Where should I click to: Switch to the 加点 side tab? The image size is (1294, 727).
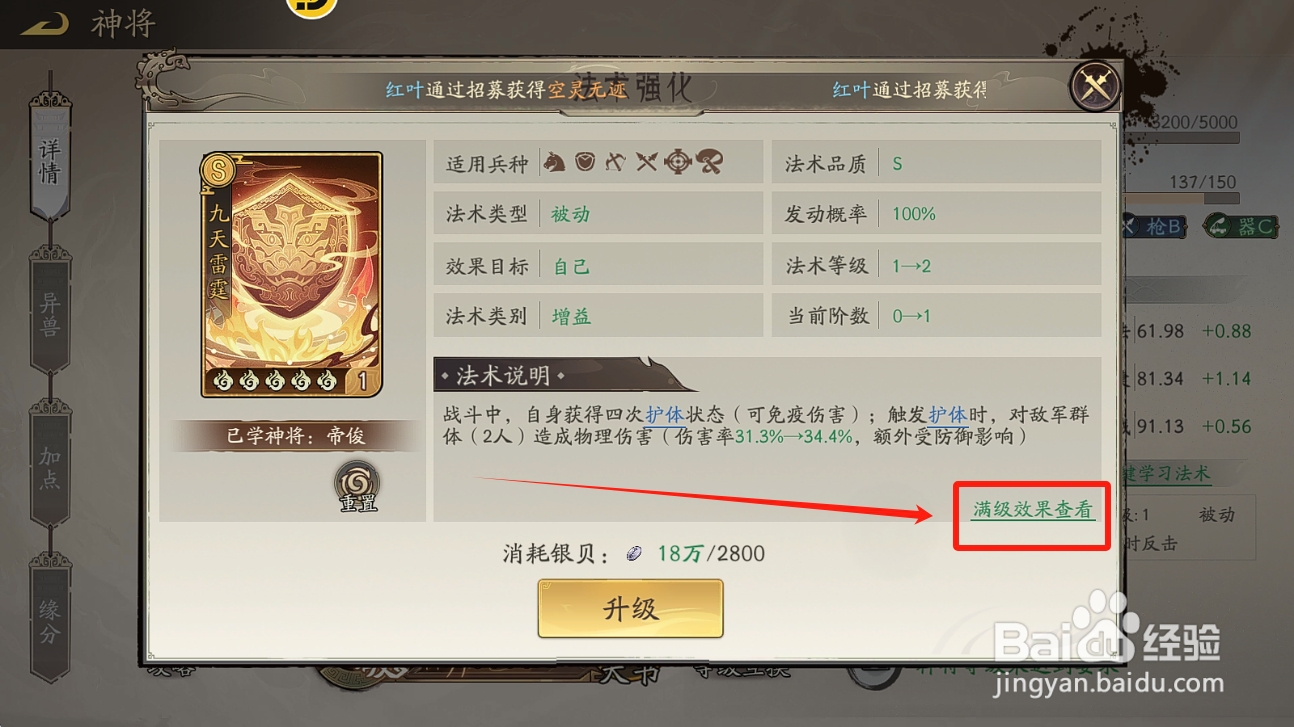point(50,466)
